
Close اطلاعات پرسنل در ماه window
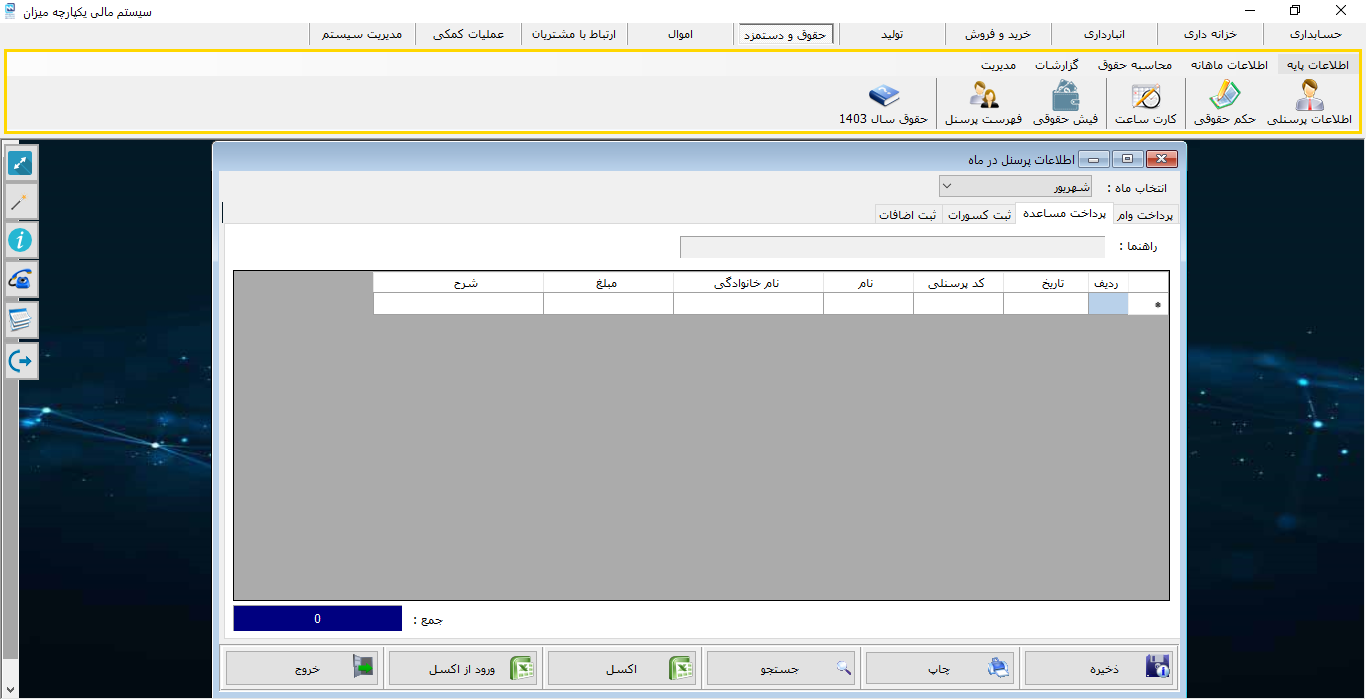click(1161, 159)
